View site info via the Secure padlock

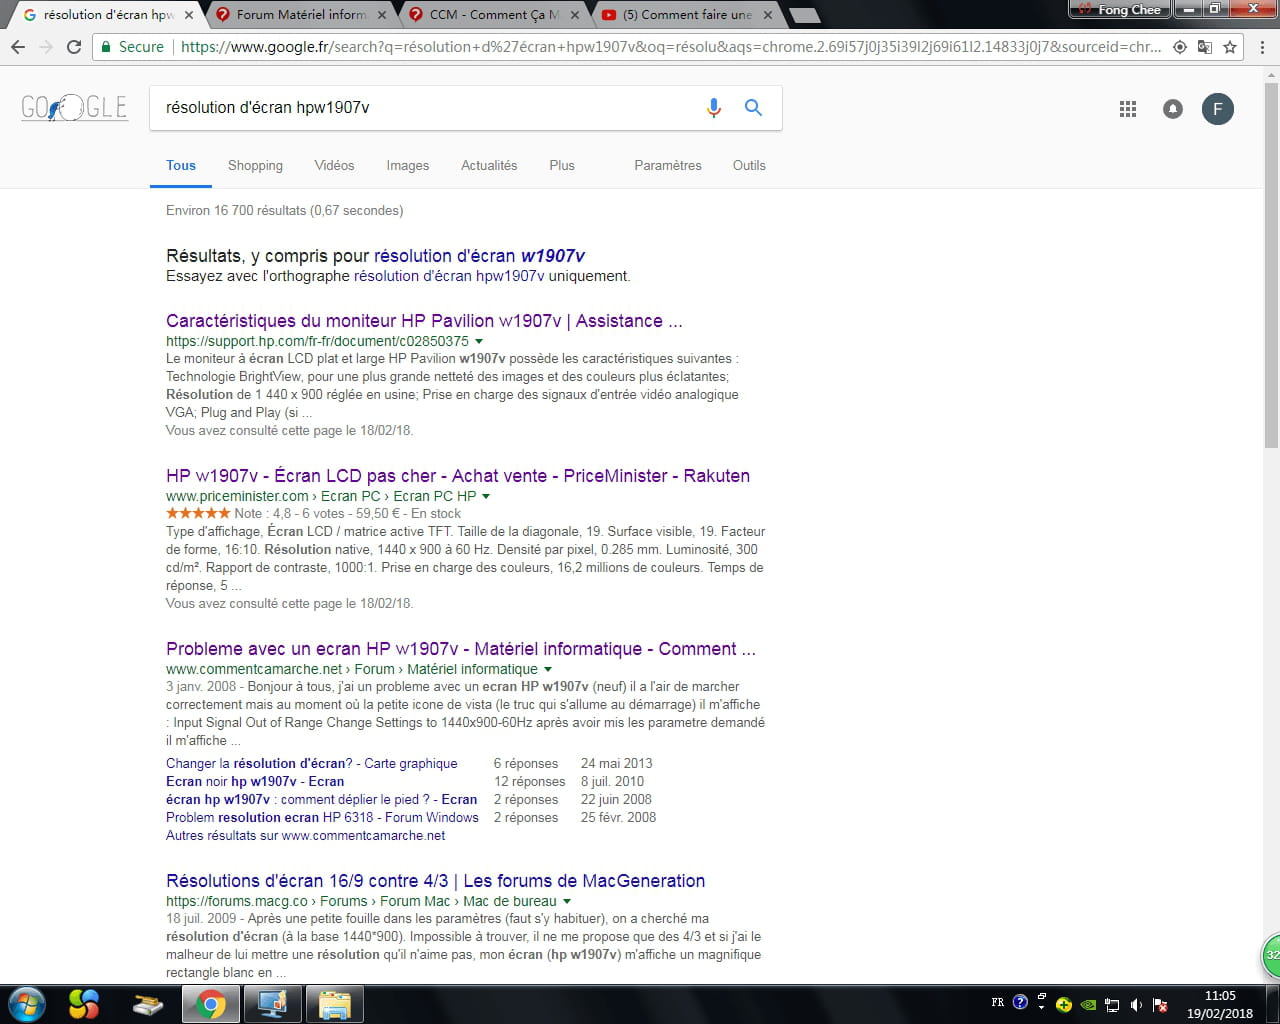tap(132, 47)
